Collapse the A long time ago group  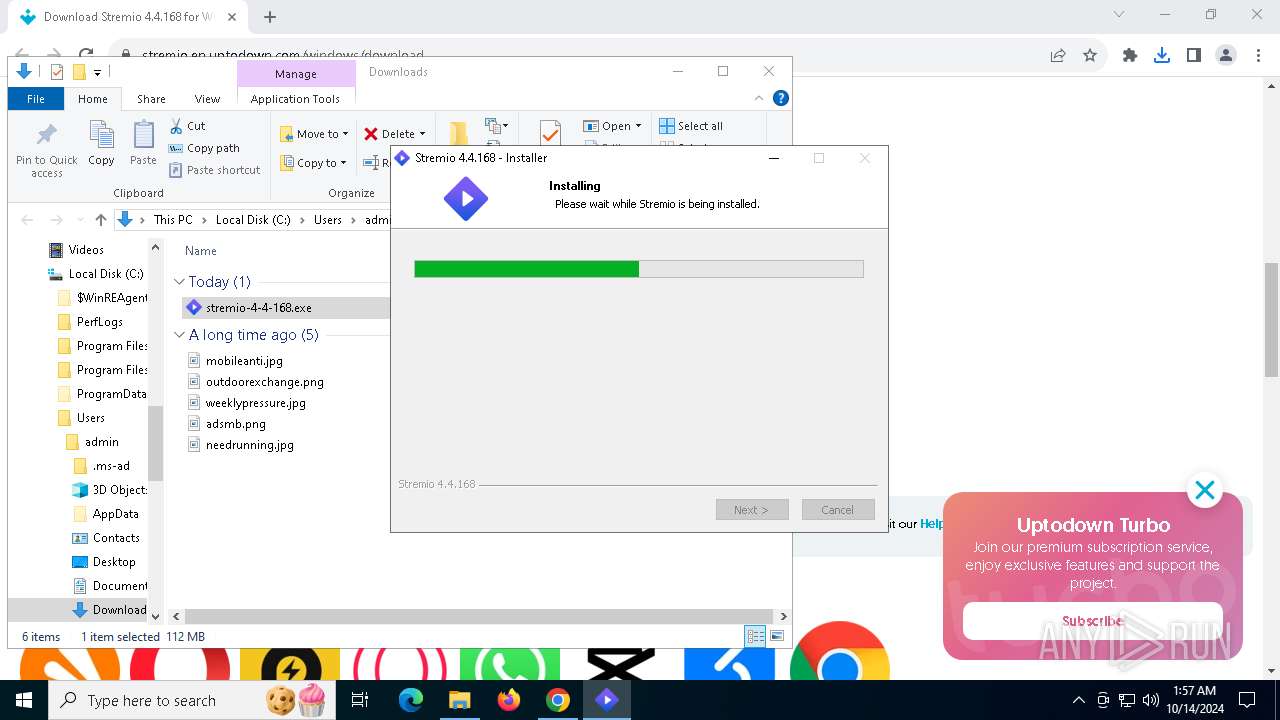point(179,335)
